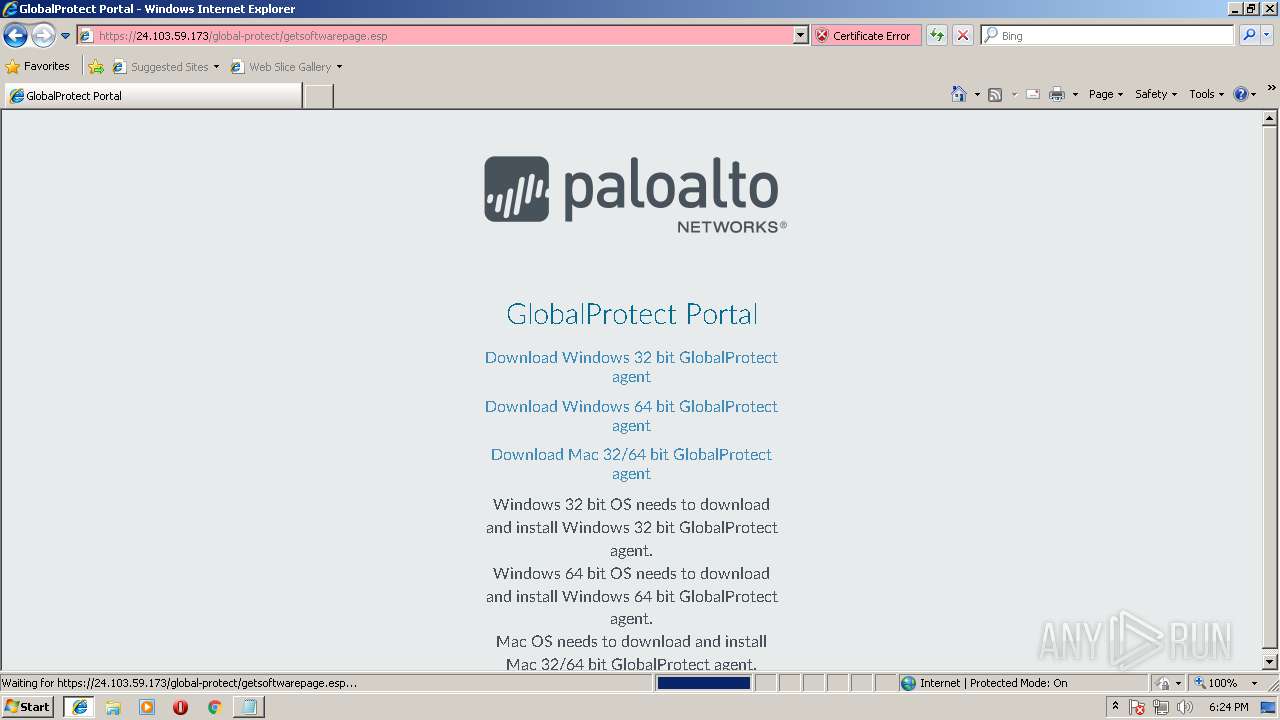Click the browser Forward arrow button
The image size is (1280, 720).
(43, 36)
